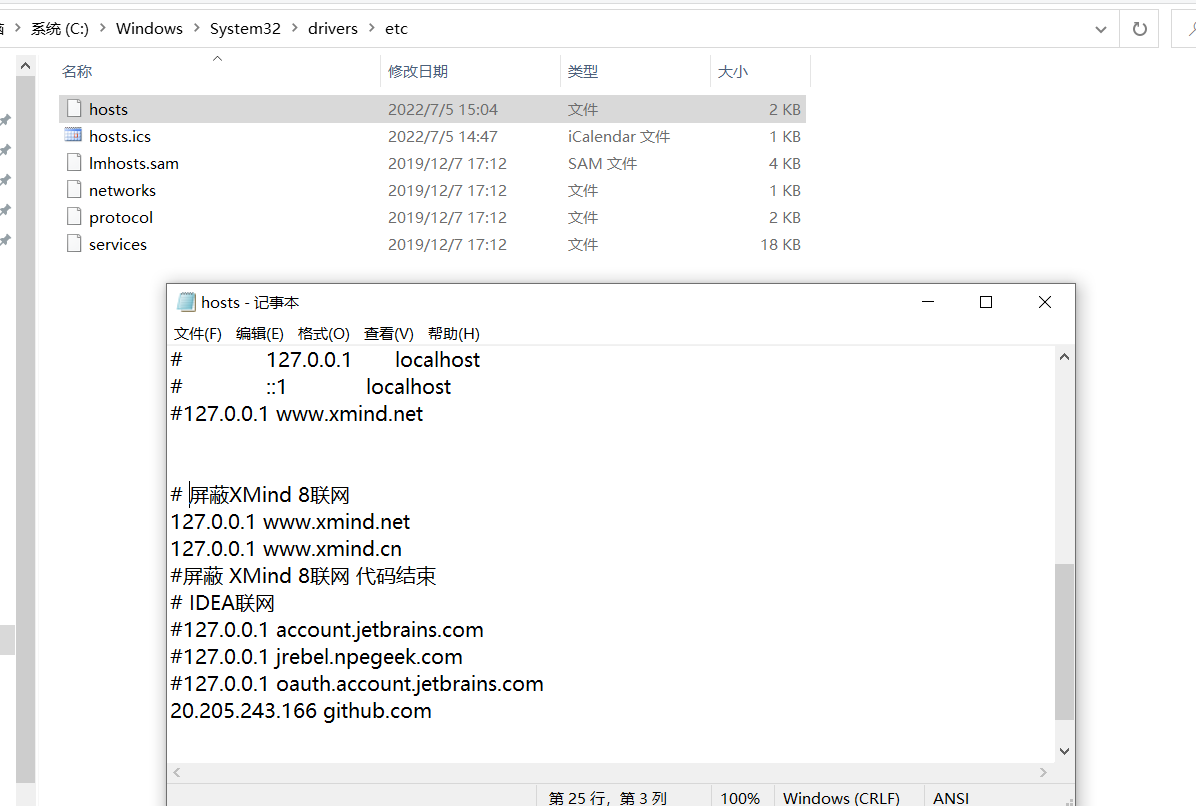Click the lmhosts.sam file icon

coord(74,162)
